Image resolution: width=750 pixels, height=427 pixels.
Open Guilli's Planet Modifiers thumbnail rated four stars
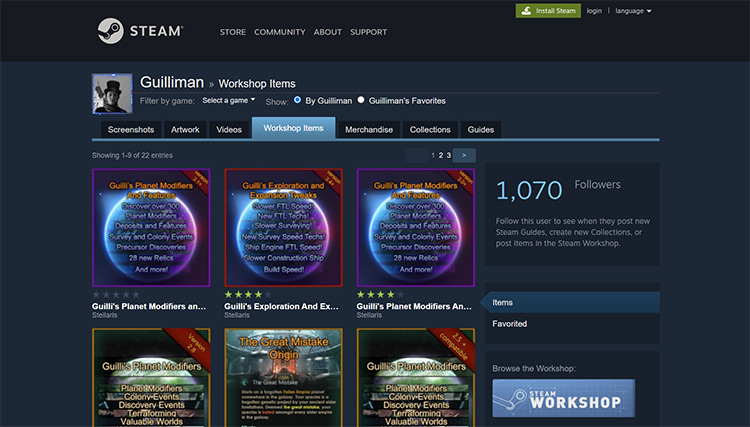tap(416, 228)
